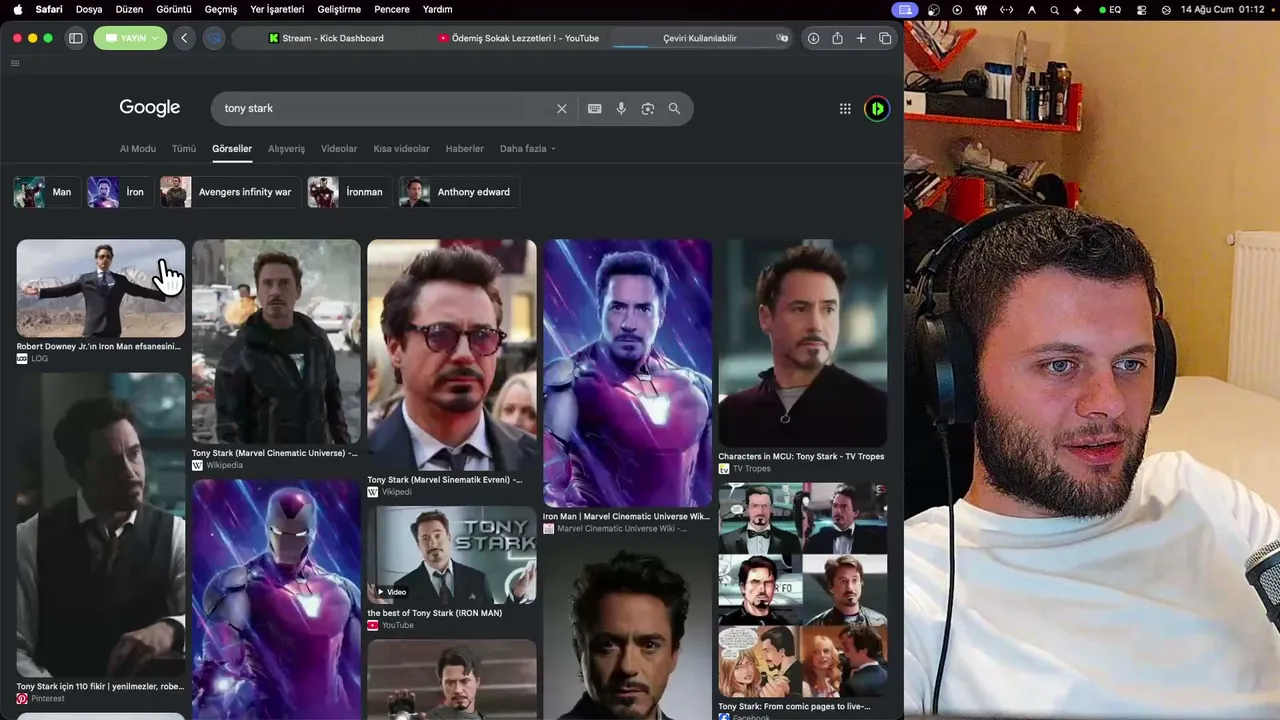Screen dimensions: 1280x720
Task: Open Safari menu in menu bar
Action: (49, 9)
